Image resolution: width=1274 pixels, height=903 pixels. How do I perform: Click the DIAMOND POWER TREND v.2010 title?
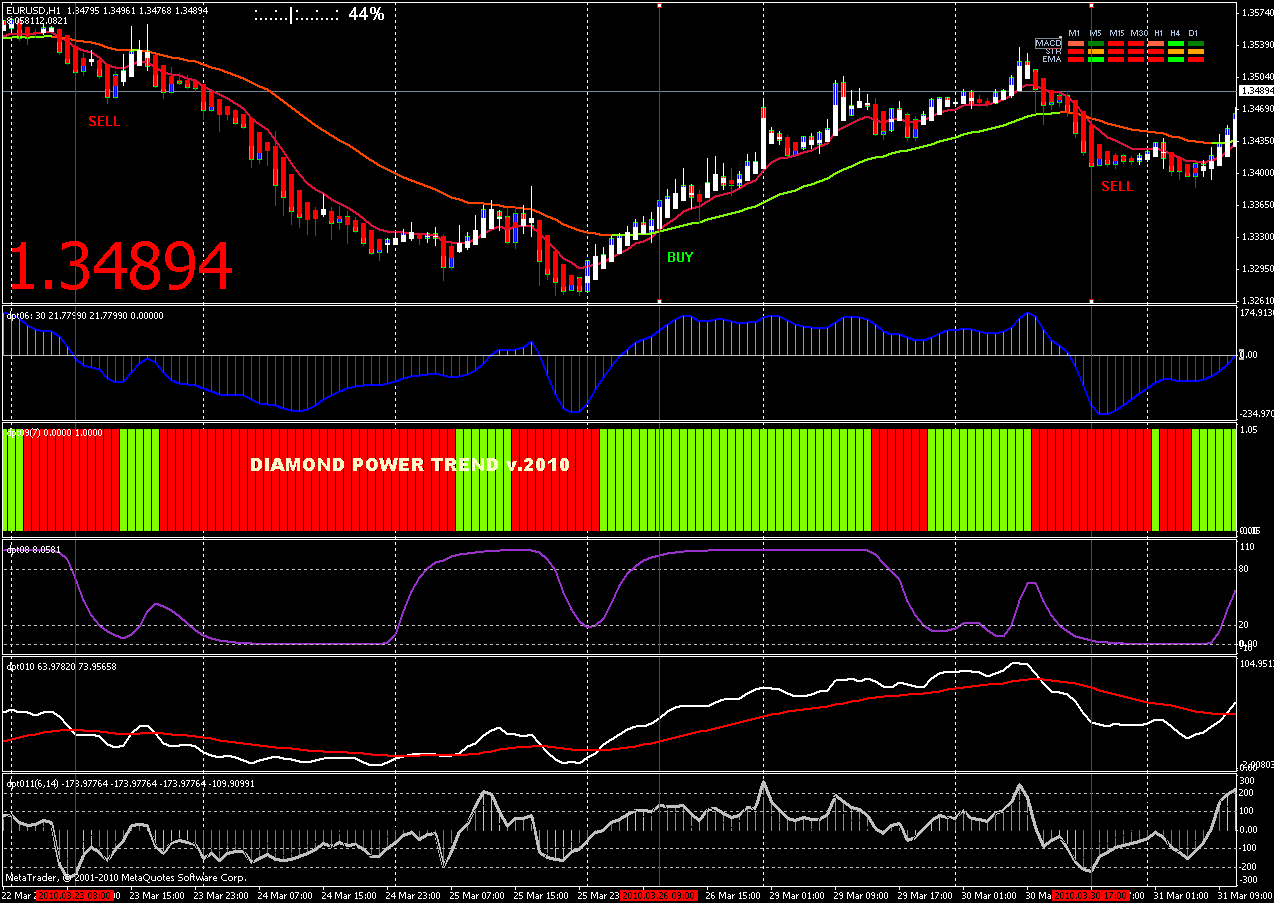410,465
